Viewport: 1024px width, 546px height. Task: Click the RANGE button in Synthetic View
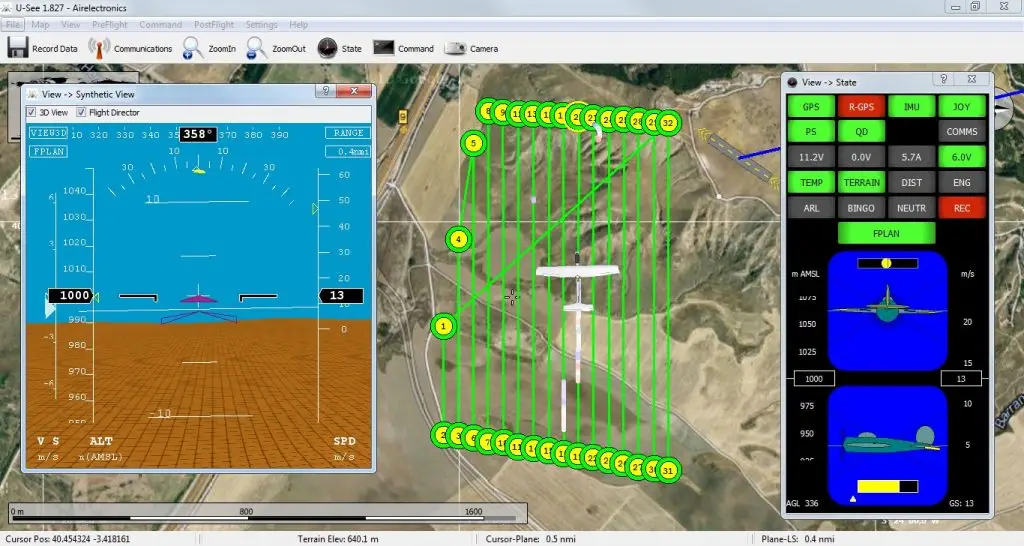point(347,132)
